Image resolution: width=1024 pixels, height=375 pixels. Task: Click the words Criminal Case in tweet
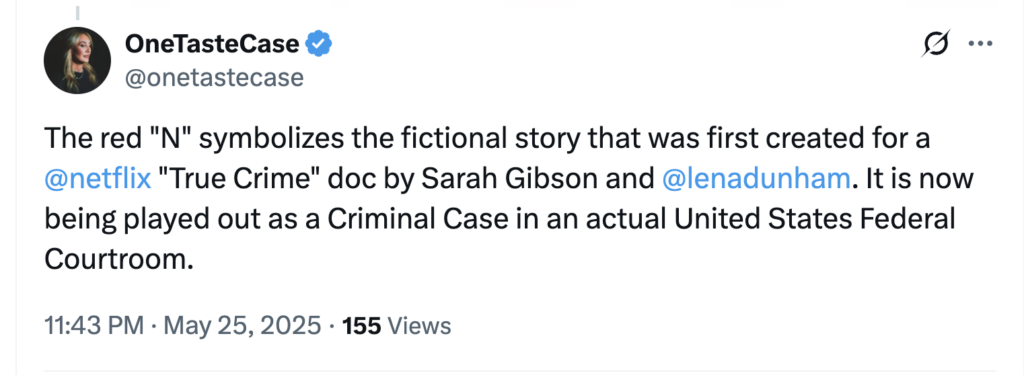point(417,219)
